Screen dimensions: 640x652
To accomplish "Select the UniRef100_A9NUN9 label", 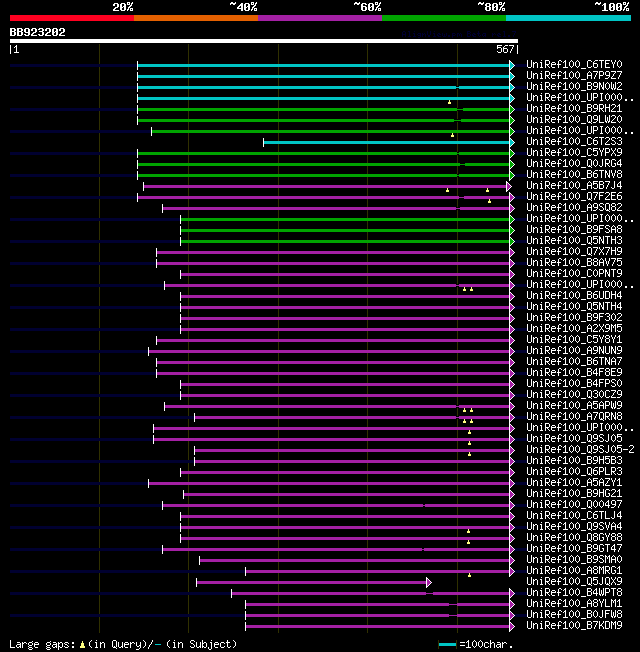I will click(x=574, y=351).
